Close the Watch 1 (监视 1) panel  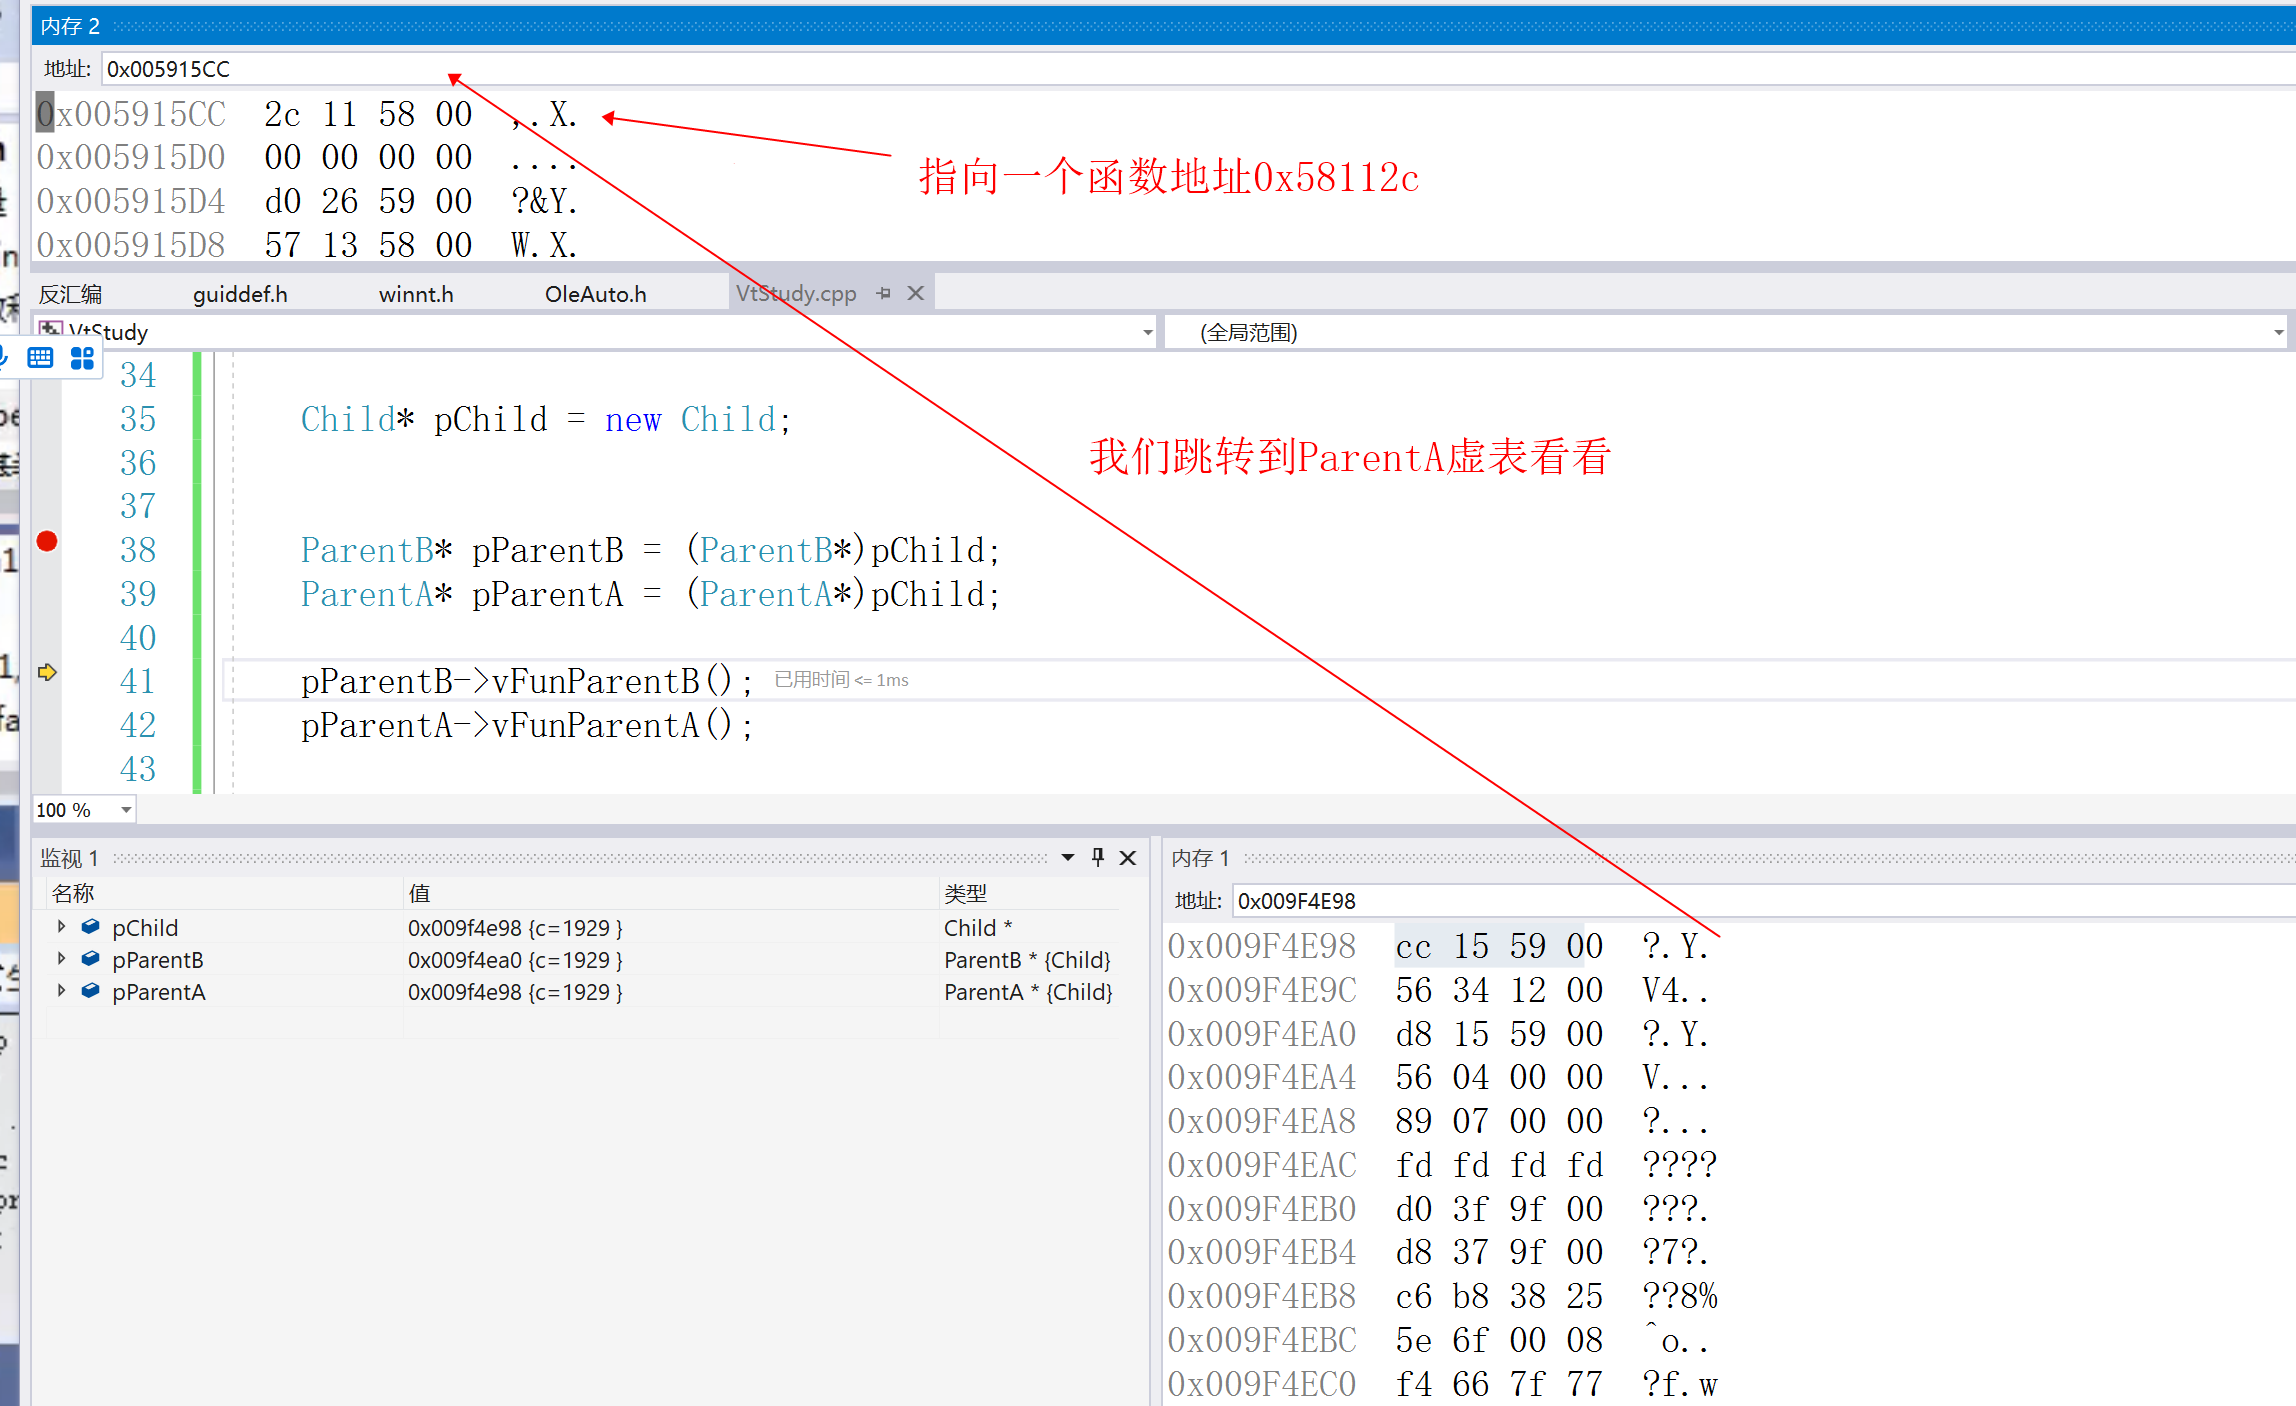[x=1128, y=857]
